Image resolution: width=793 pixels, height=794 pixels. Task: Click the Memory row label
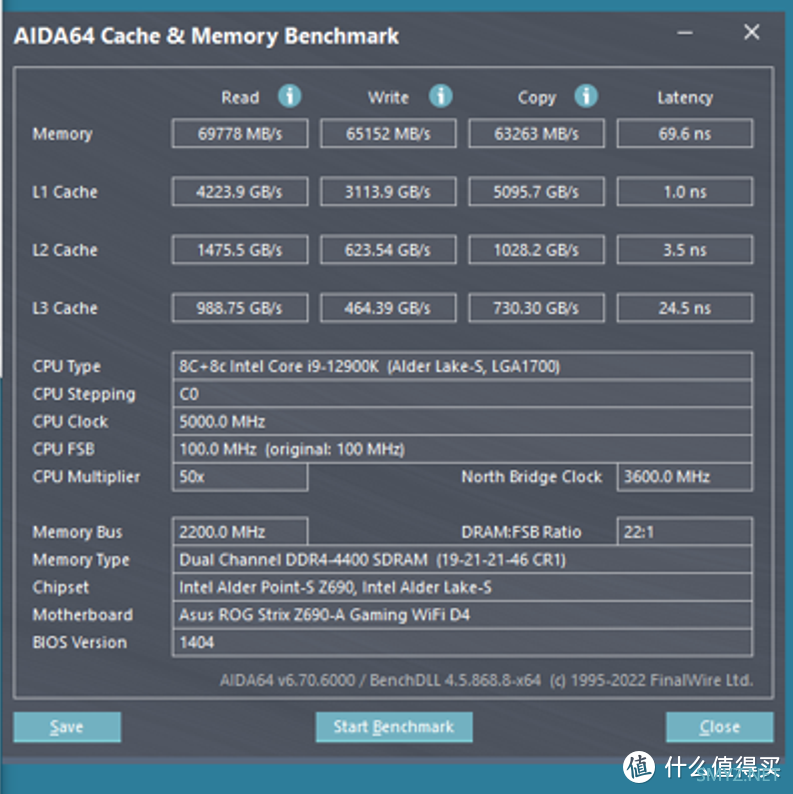[x=63, y=134]
